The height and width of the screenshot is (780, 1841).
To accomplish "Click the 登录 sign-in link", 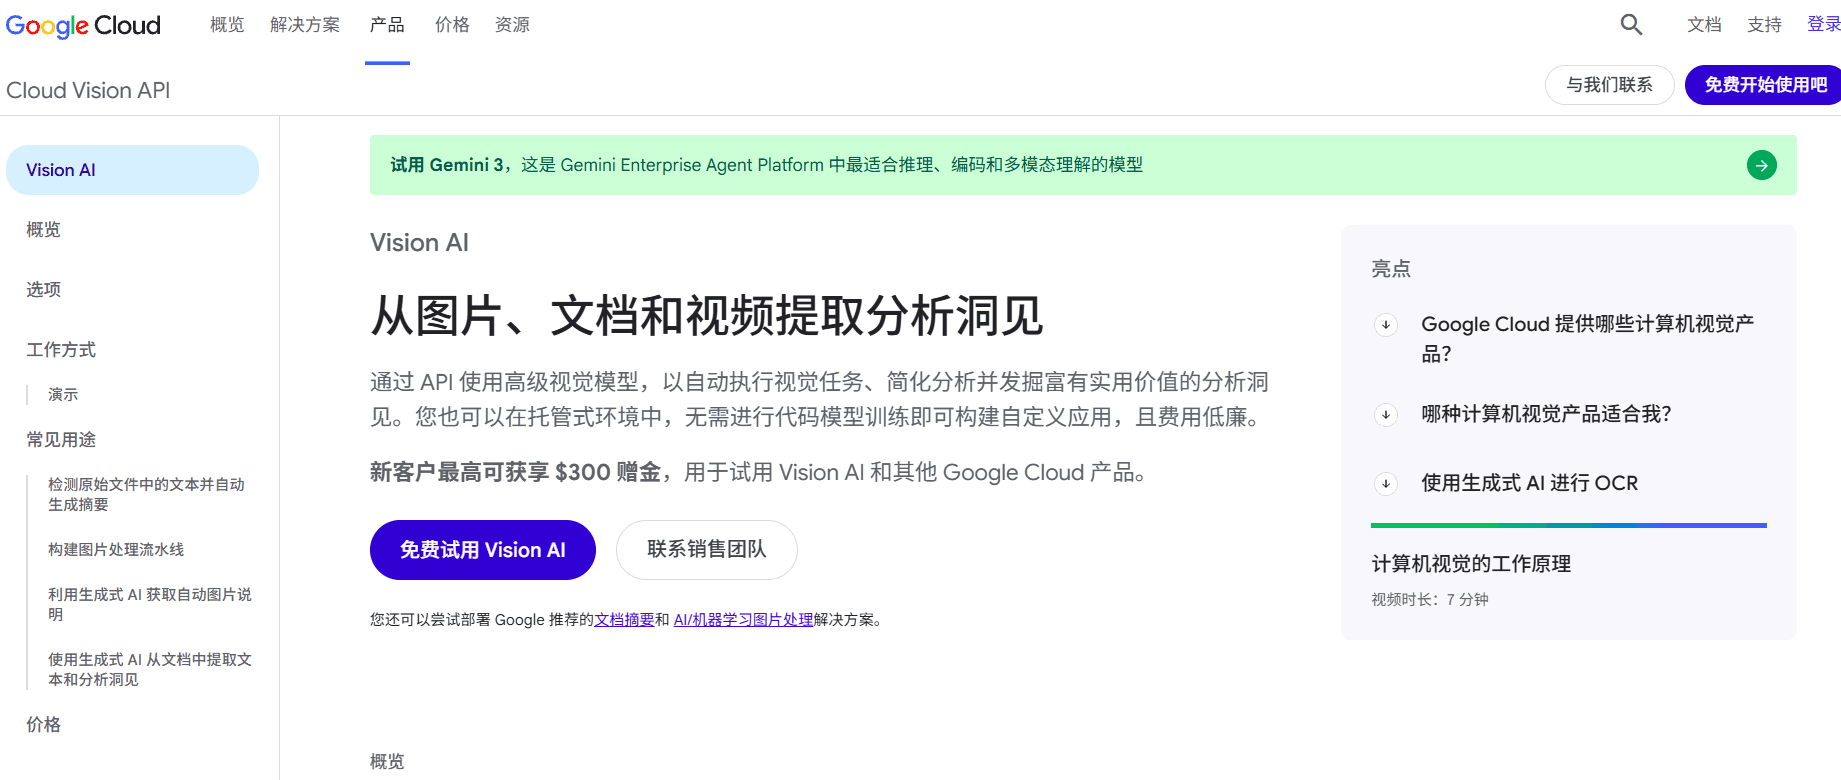I will [1824, 25].
